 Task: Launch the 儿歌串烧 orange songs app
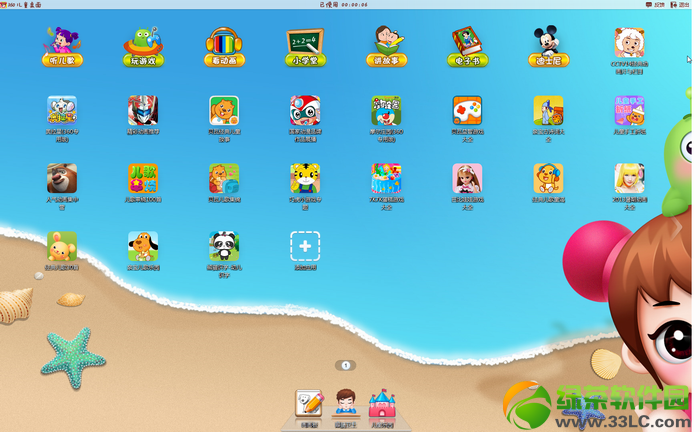(x=143, y=178)
